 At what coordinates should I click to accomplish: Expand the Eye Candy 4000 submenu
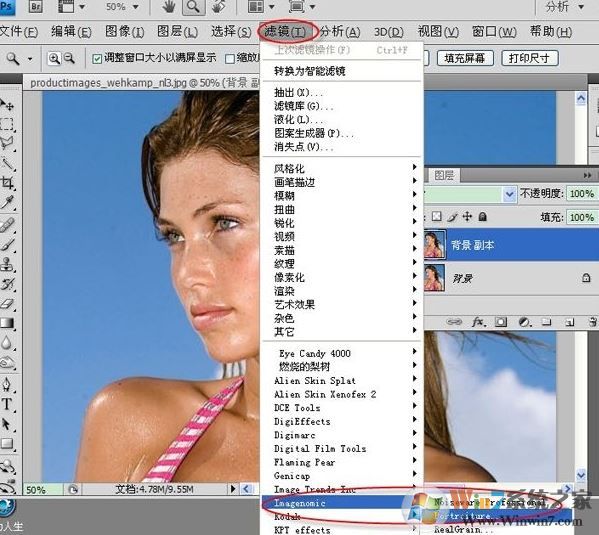(x=343, y=353)
